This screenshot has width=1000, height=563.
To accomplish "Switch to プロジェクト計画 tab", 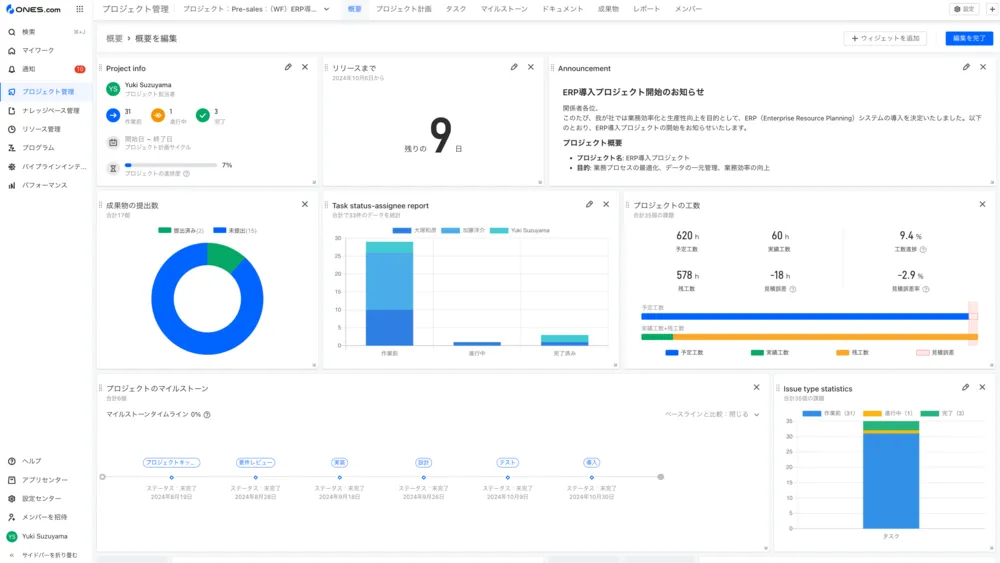I will tap(404, 9).
